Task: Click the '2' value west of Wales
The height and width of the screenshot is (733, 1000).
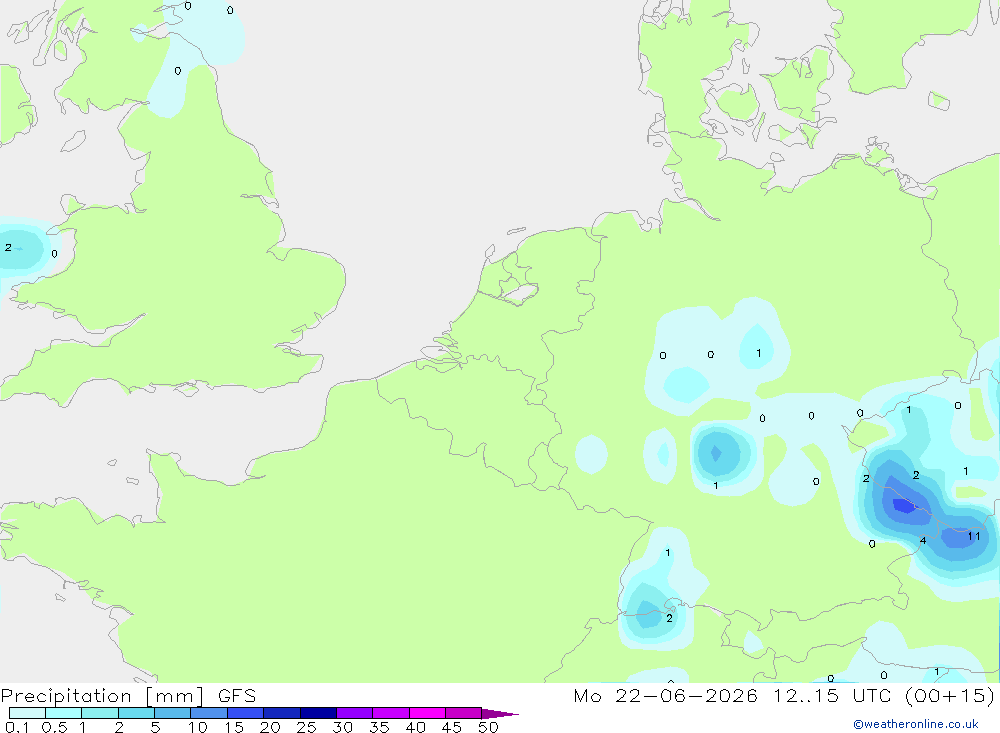Action: coord(8,248)
